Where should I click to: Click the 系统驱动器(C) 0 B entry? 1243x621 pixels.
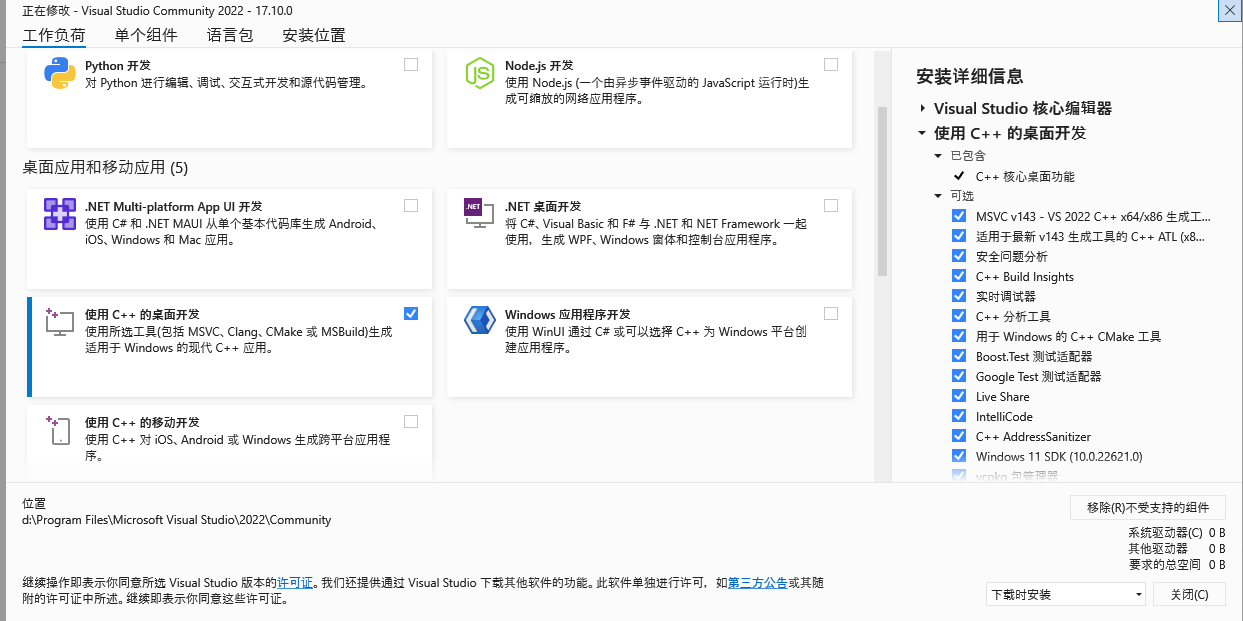(x=1177, y=533)
